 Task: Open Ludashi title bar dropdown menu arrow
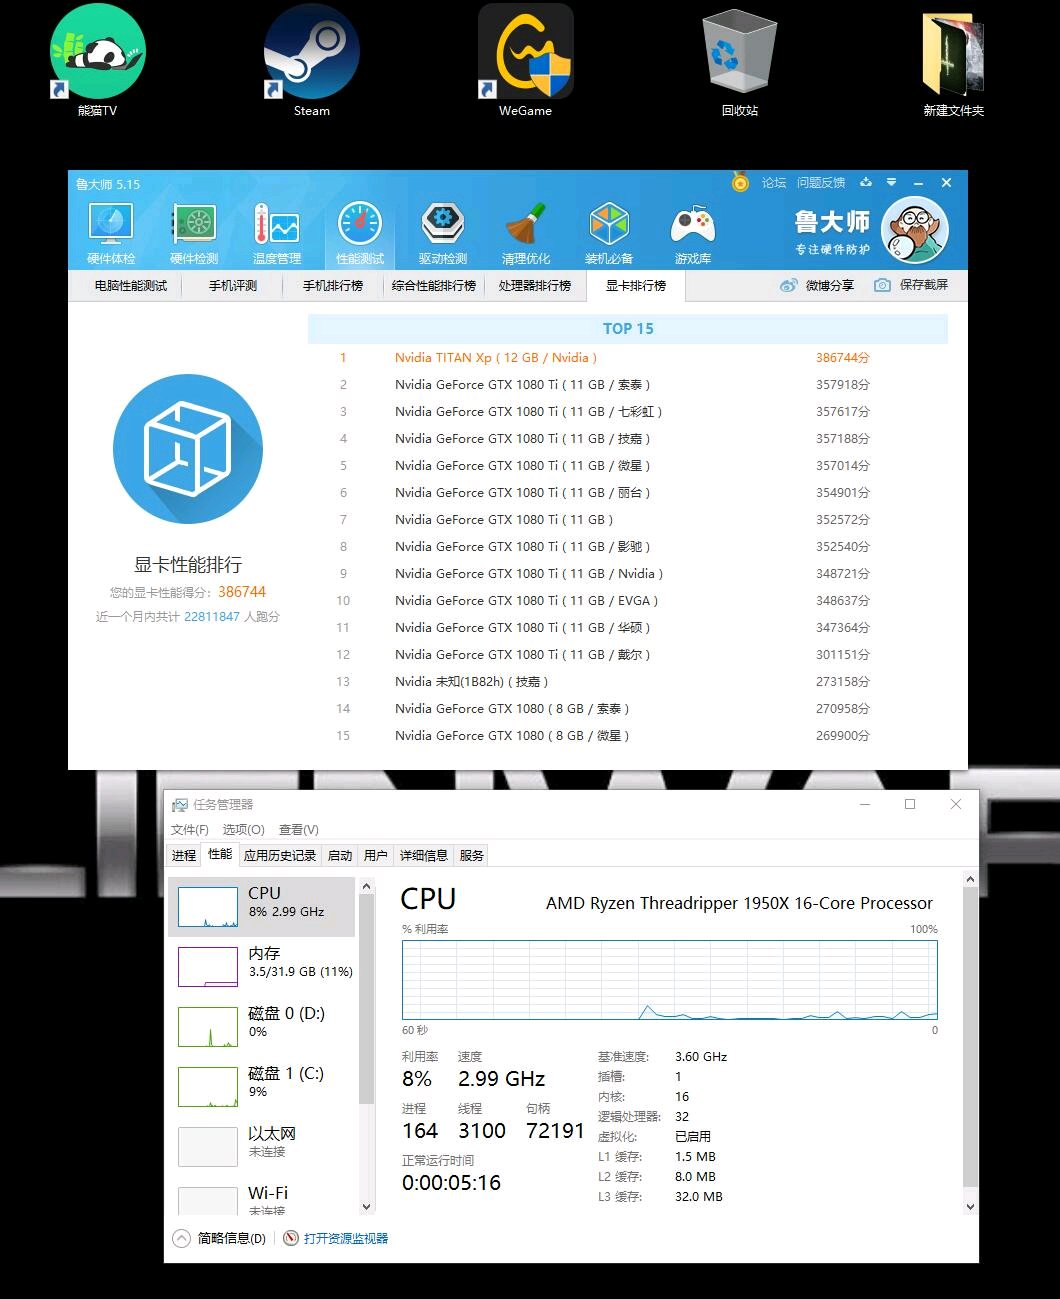891,182
